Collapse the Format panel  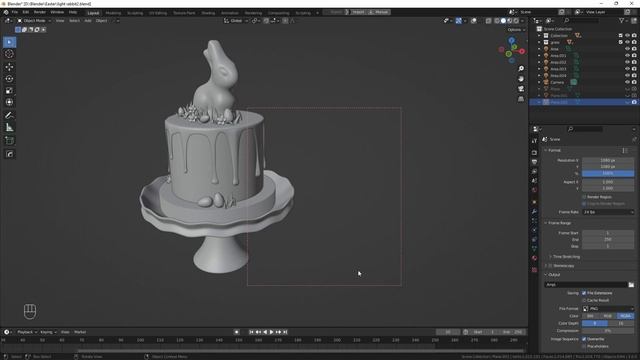[554, 150]
